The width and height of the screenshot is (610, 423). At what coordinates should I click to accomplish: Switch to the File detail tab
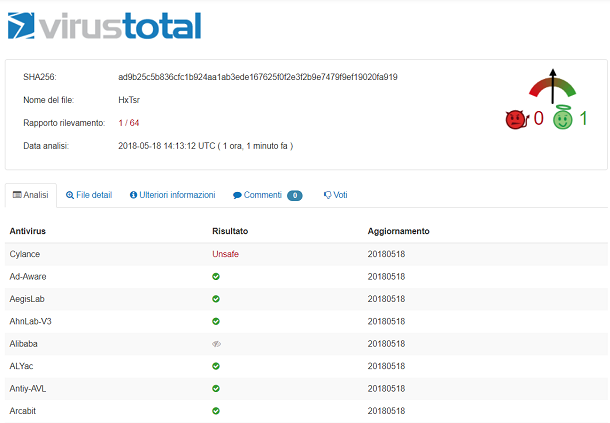click(x=89, y=195)
